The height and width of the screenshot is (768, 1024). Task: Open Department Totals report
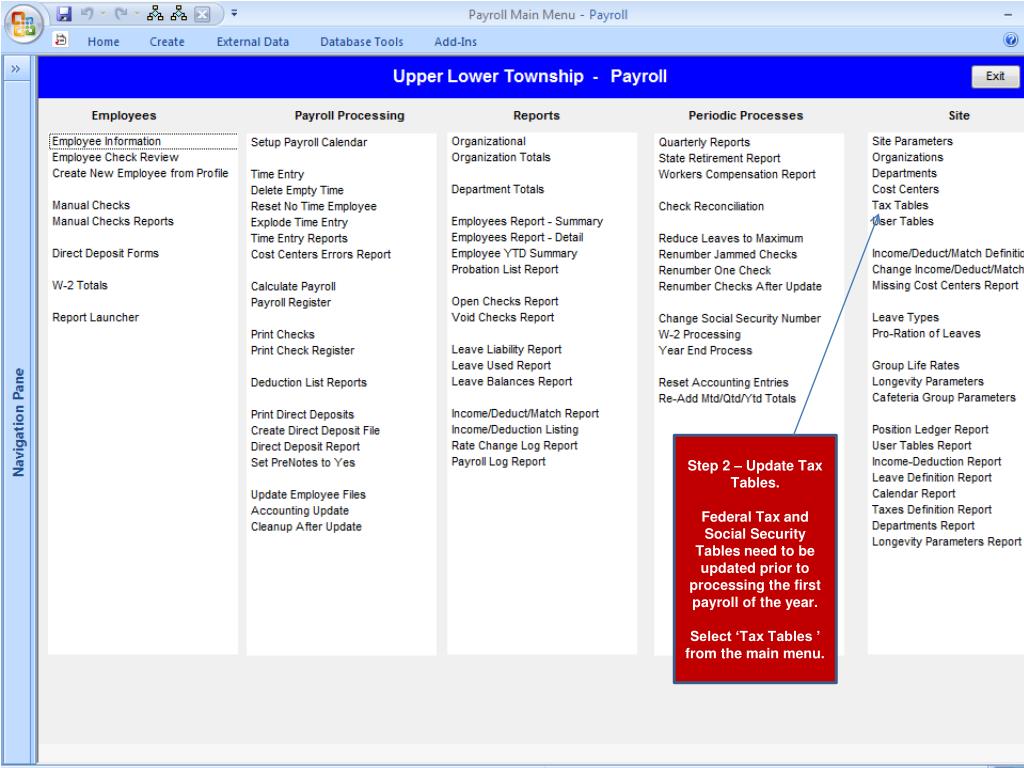coord(498,189)
